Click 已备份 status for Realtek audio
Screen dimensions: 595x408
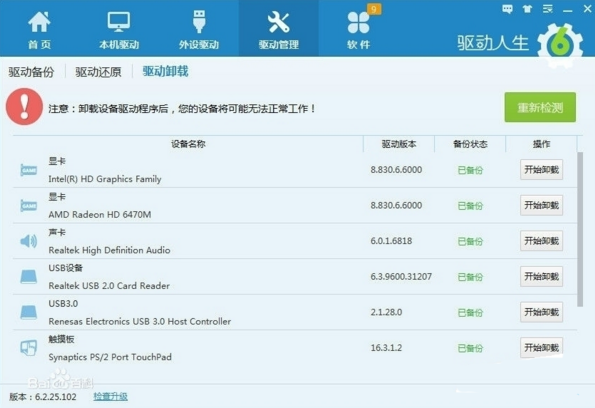[470, 241]
